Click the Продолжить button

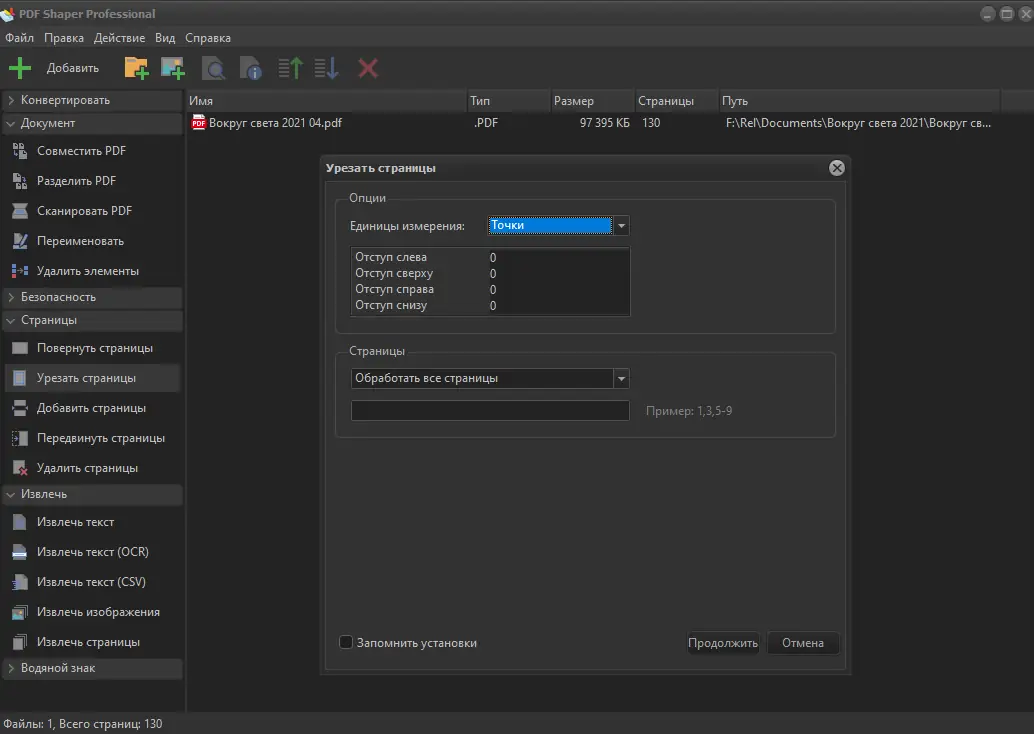click(x=722, y=643)
